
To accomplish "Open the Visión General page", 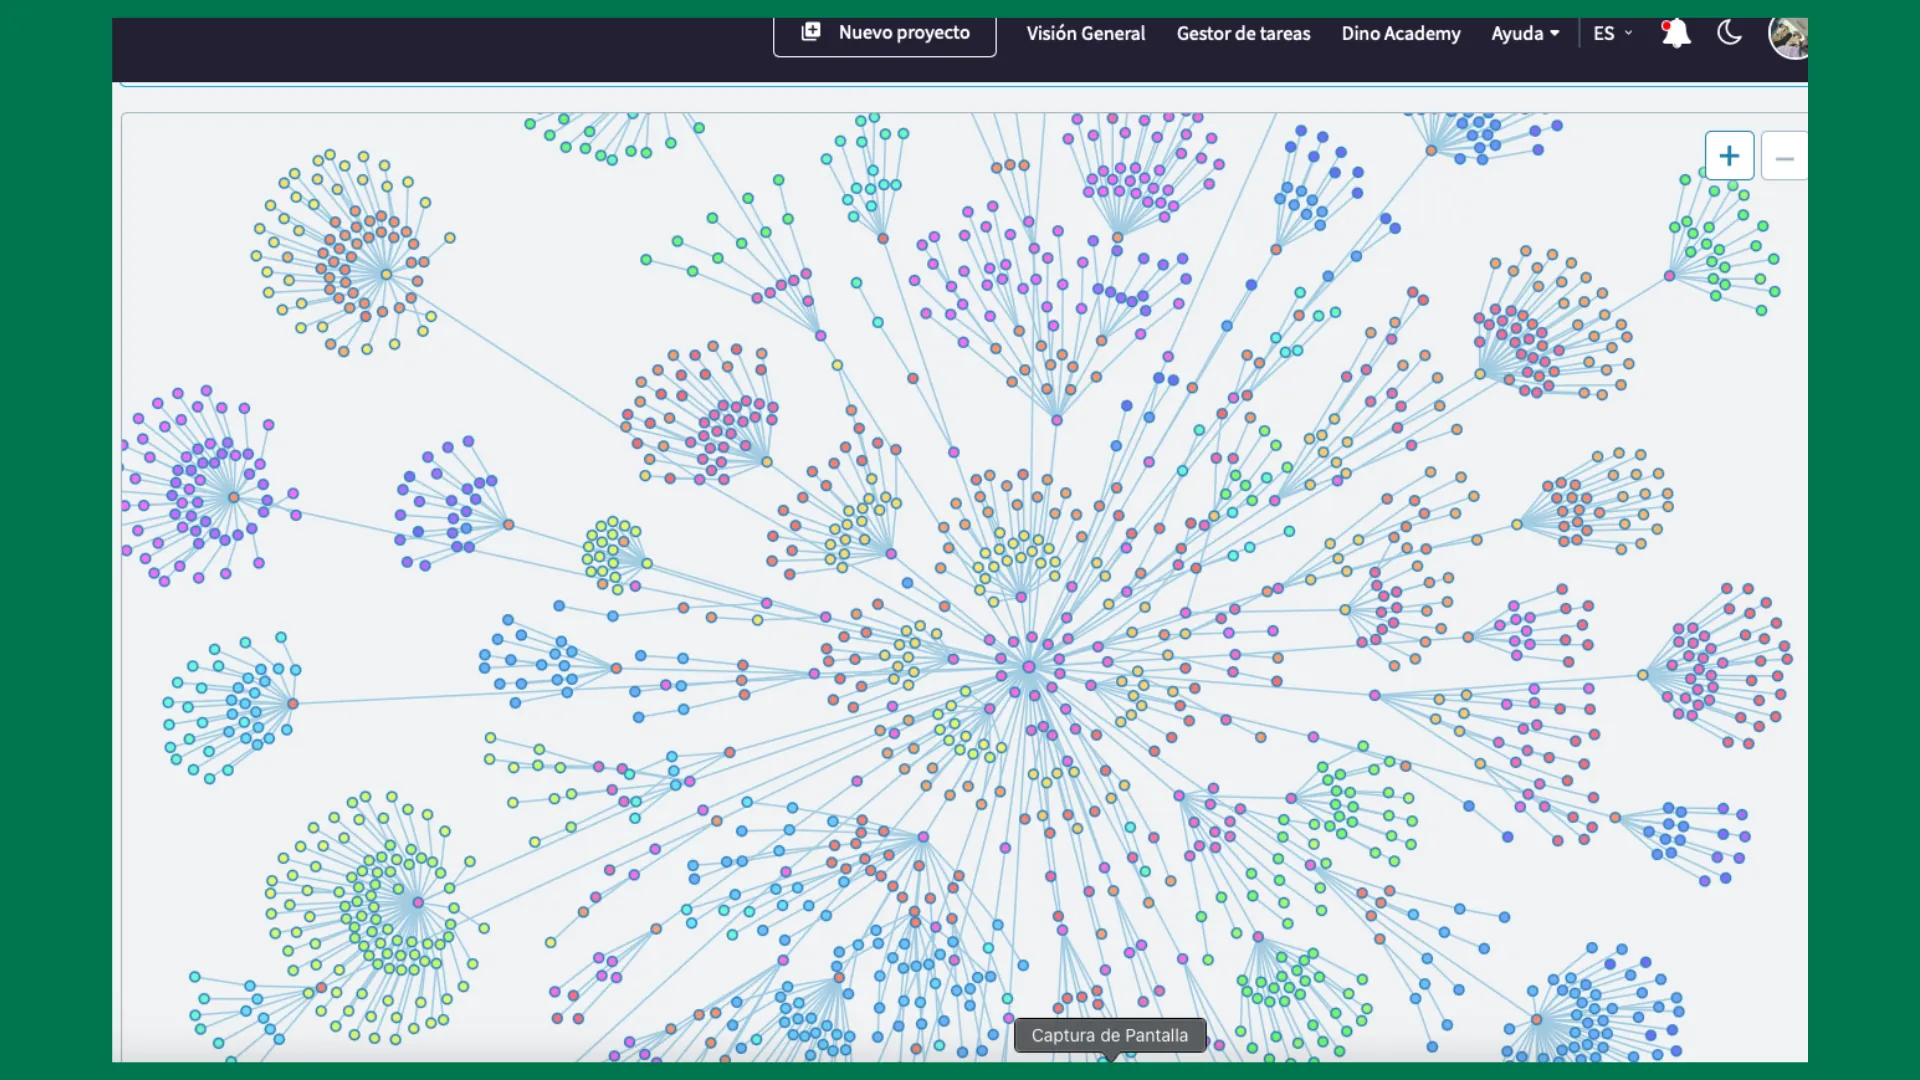I will coord(1085,33).
